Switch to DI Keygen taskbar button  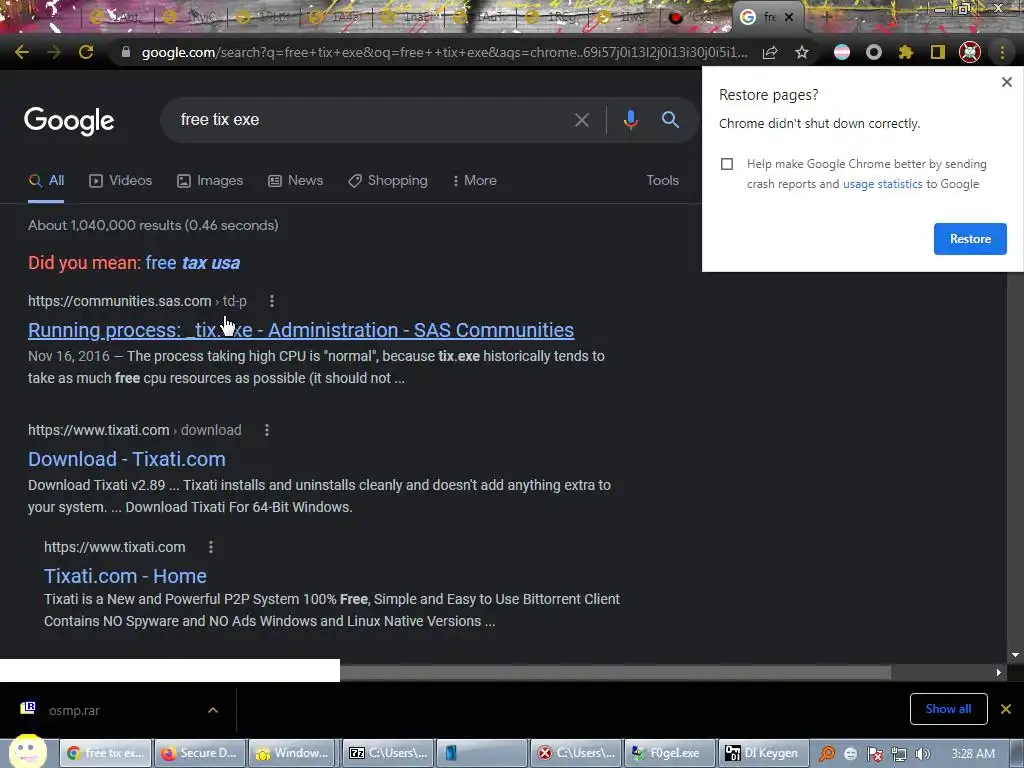pos(763,754)
